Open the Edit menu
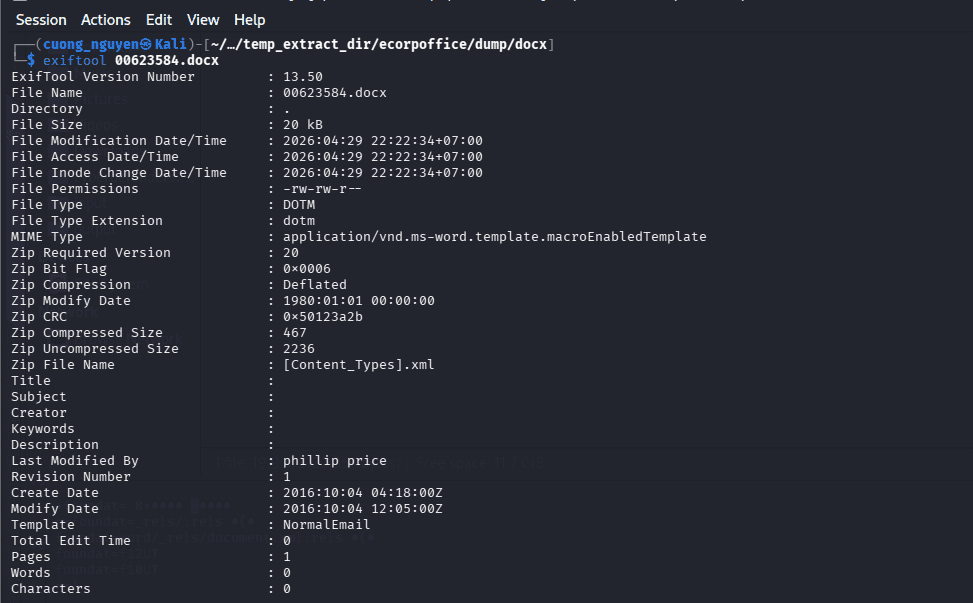 pos(159,20)
